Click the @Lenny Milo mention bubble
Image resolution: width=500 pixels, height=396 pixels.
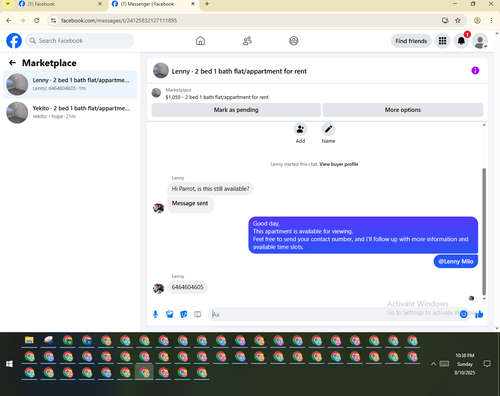pyautogui.click(x=456, y=261)
